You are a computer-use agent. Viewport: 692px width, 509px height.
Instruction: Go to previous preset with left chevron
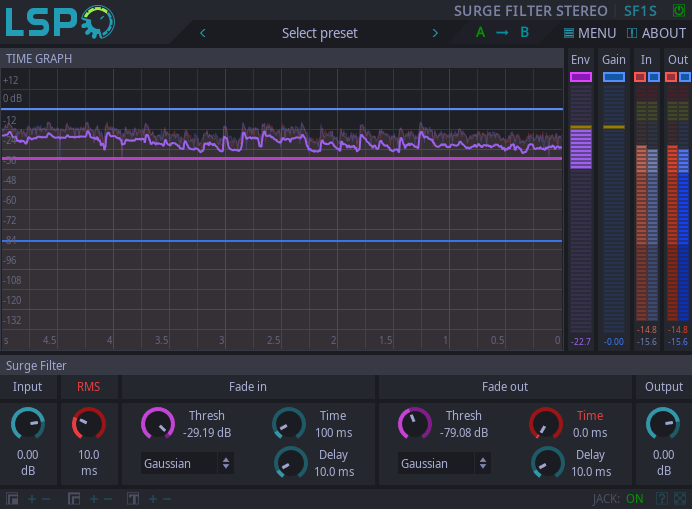point(203,33)
